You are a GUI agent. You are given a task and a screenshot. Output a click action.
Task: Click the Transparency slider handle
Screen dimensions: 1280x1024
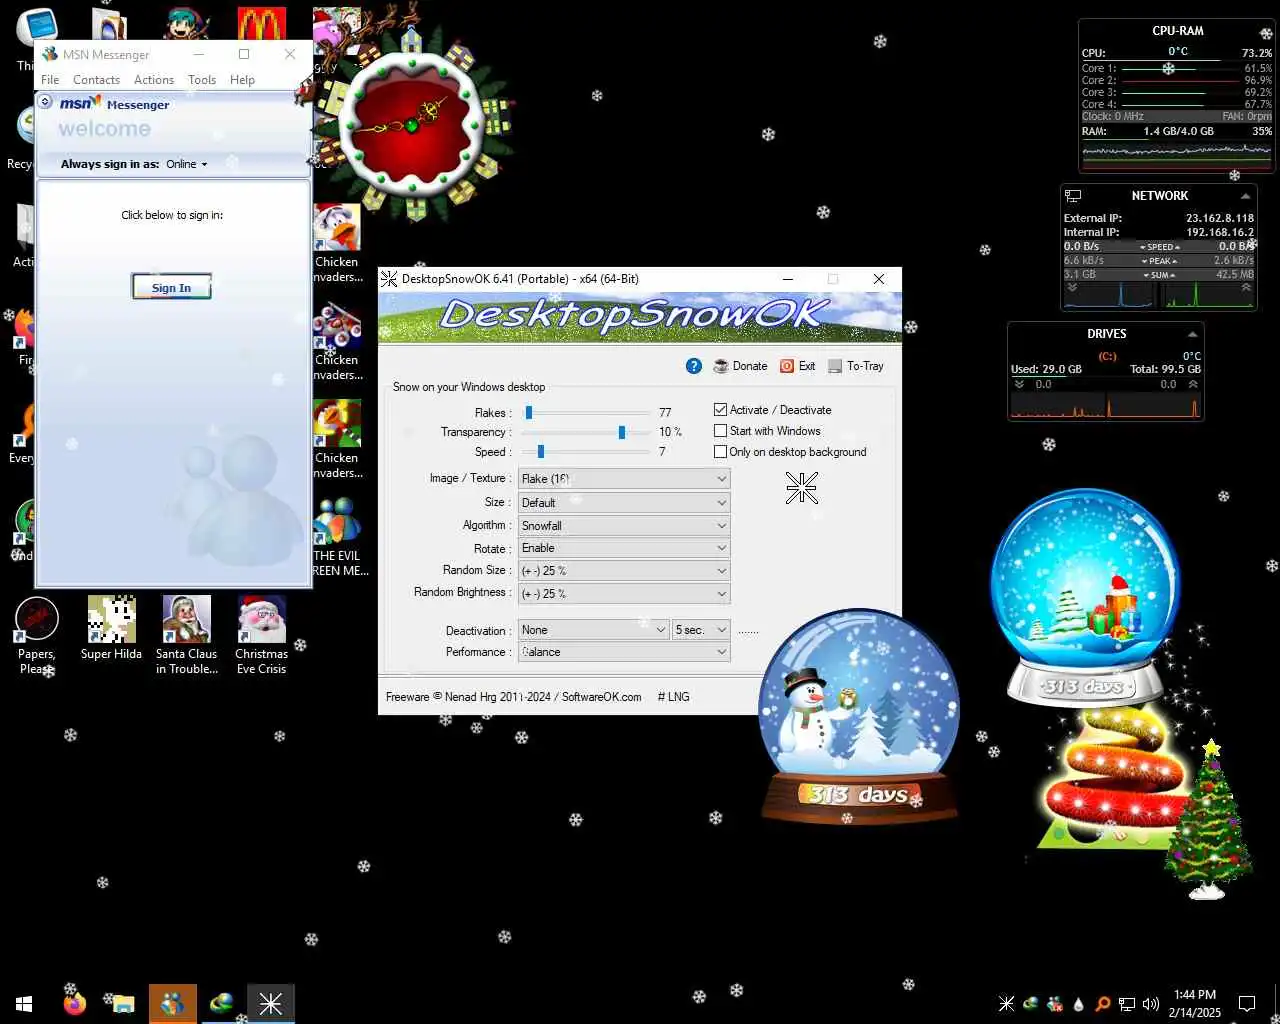point(622,432)
